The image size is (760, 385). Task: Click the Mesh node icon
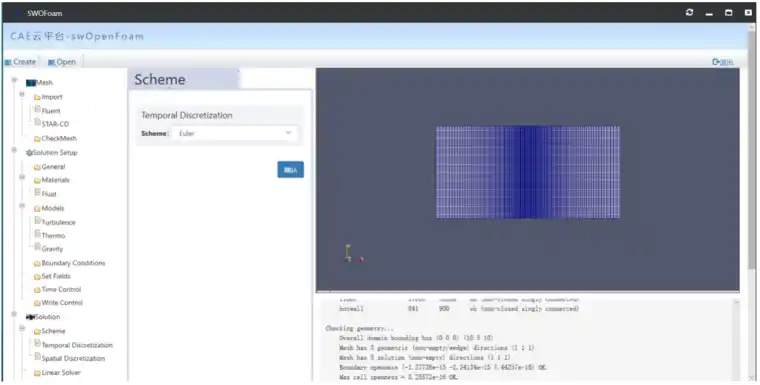click(31, 83)
